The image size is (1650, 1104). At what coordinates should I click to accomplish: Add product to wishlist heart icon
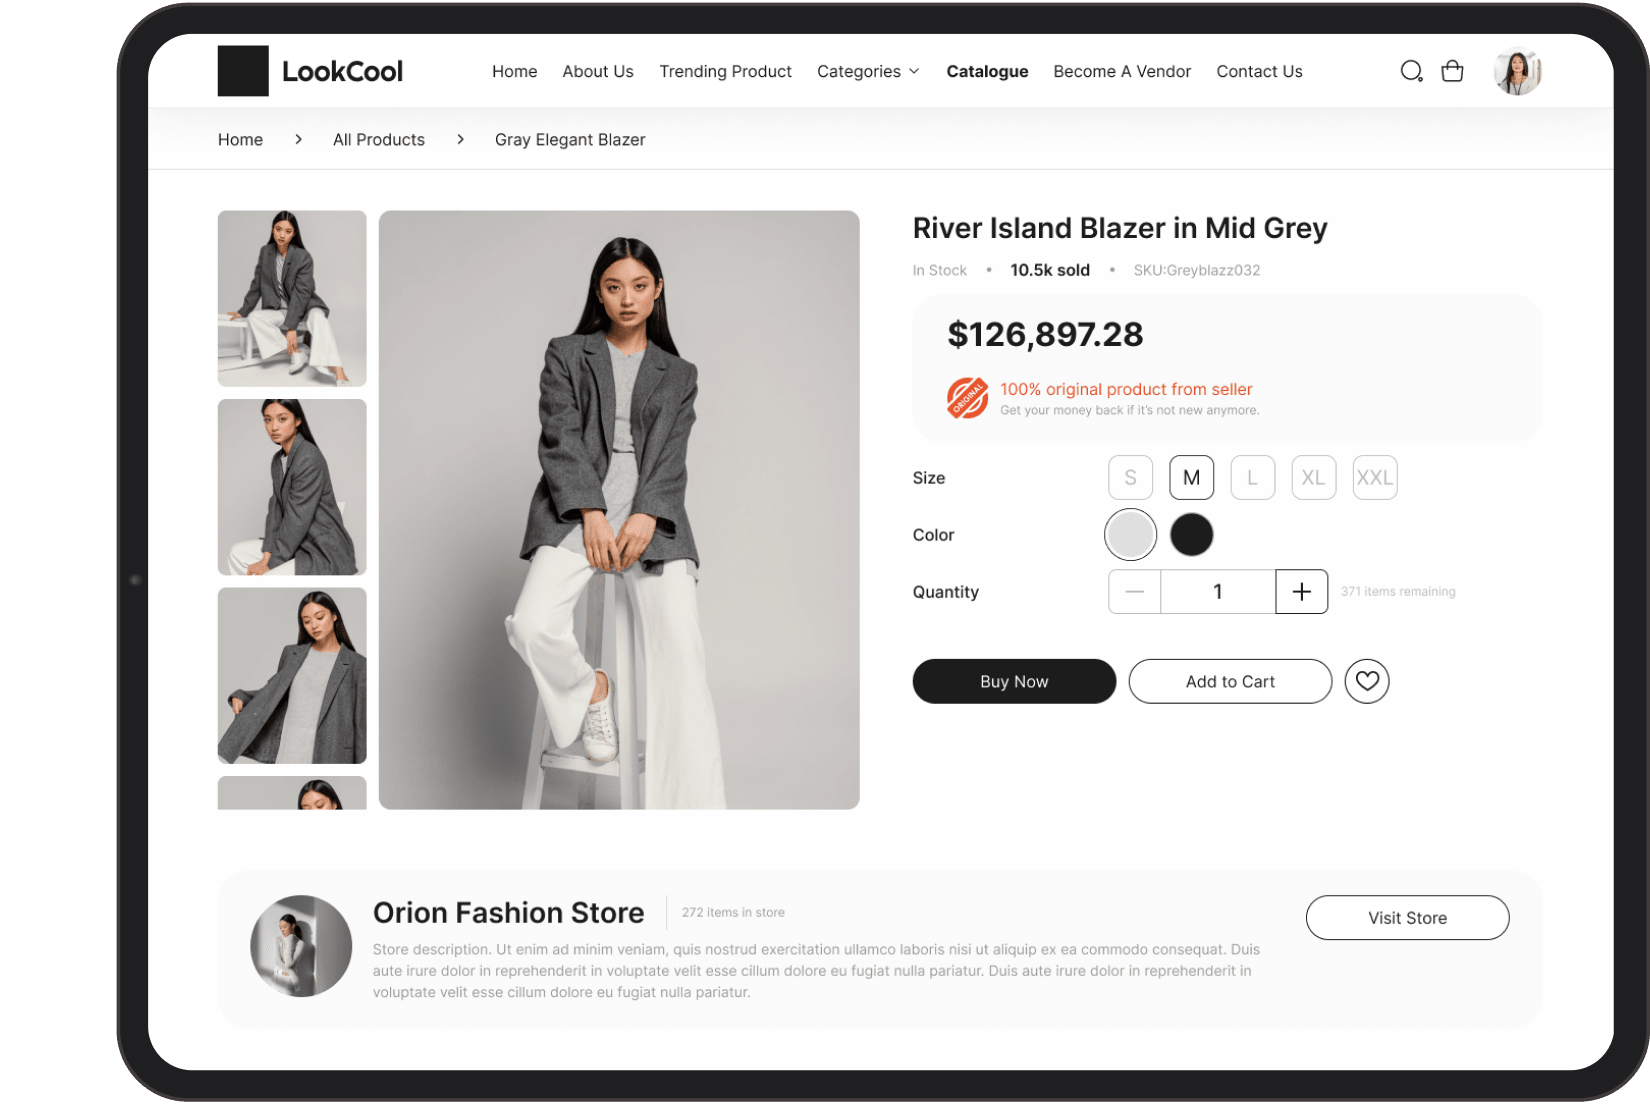coord(1367,681)
